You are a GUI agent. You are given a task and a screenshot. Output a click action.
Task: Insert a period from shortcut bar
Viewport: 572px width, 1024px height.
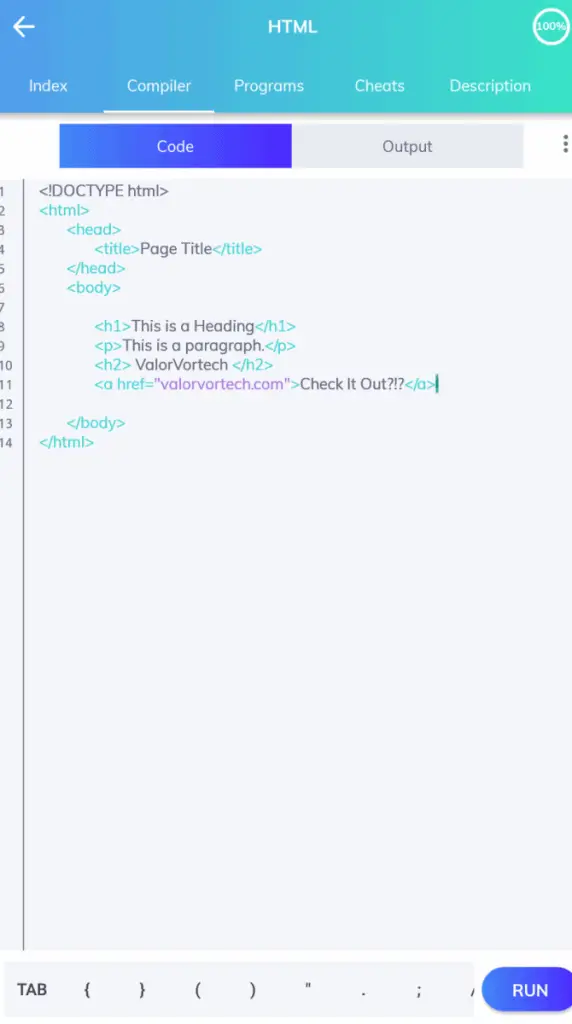coord(363,990)
